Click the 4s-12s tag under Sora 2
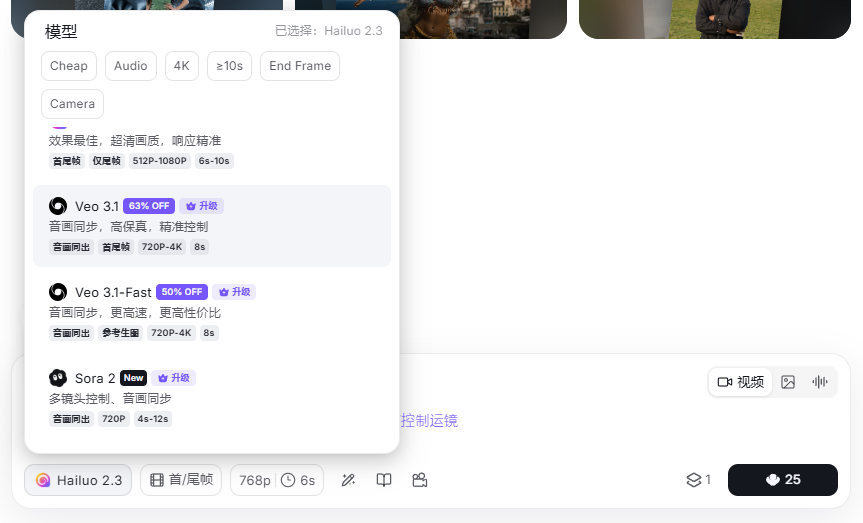863x523 pixels. click(x=153, y=419)
